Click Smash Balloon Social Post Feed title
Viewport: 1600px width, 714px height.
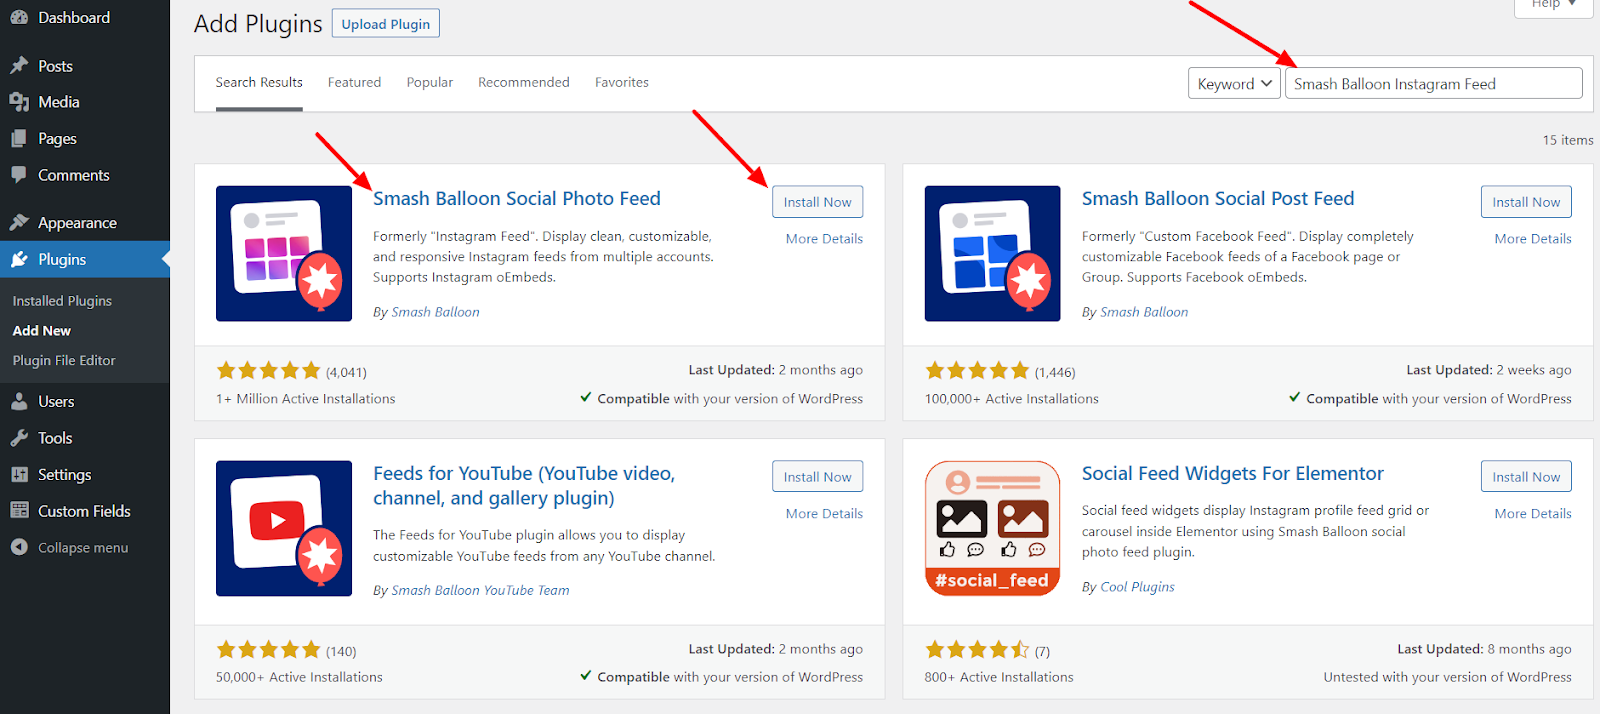click(1218, 199)
